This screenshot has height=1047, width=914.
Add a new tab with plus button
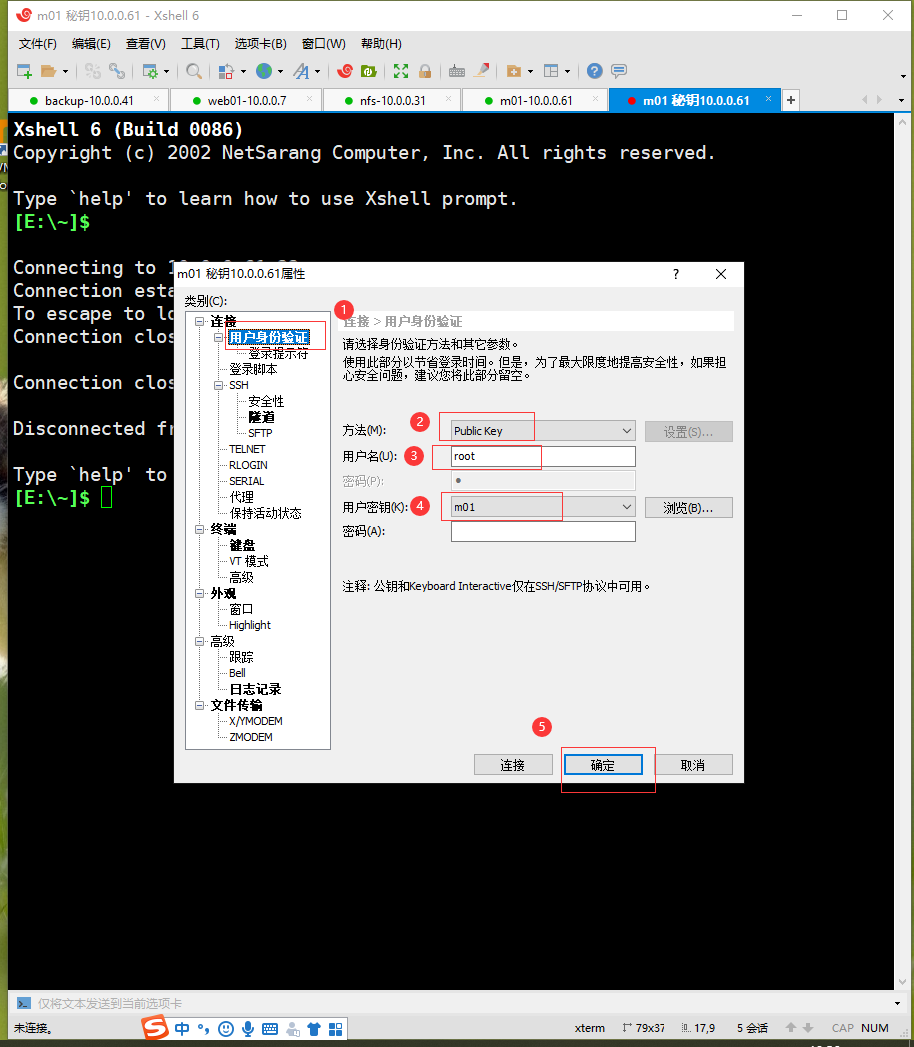[x=790, y=100]
